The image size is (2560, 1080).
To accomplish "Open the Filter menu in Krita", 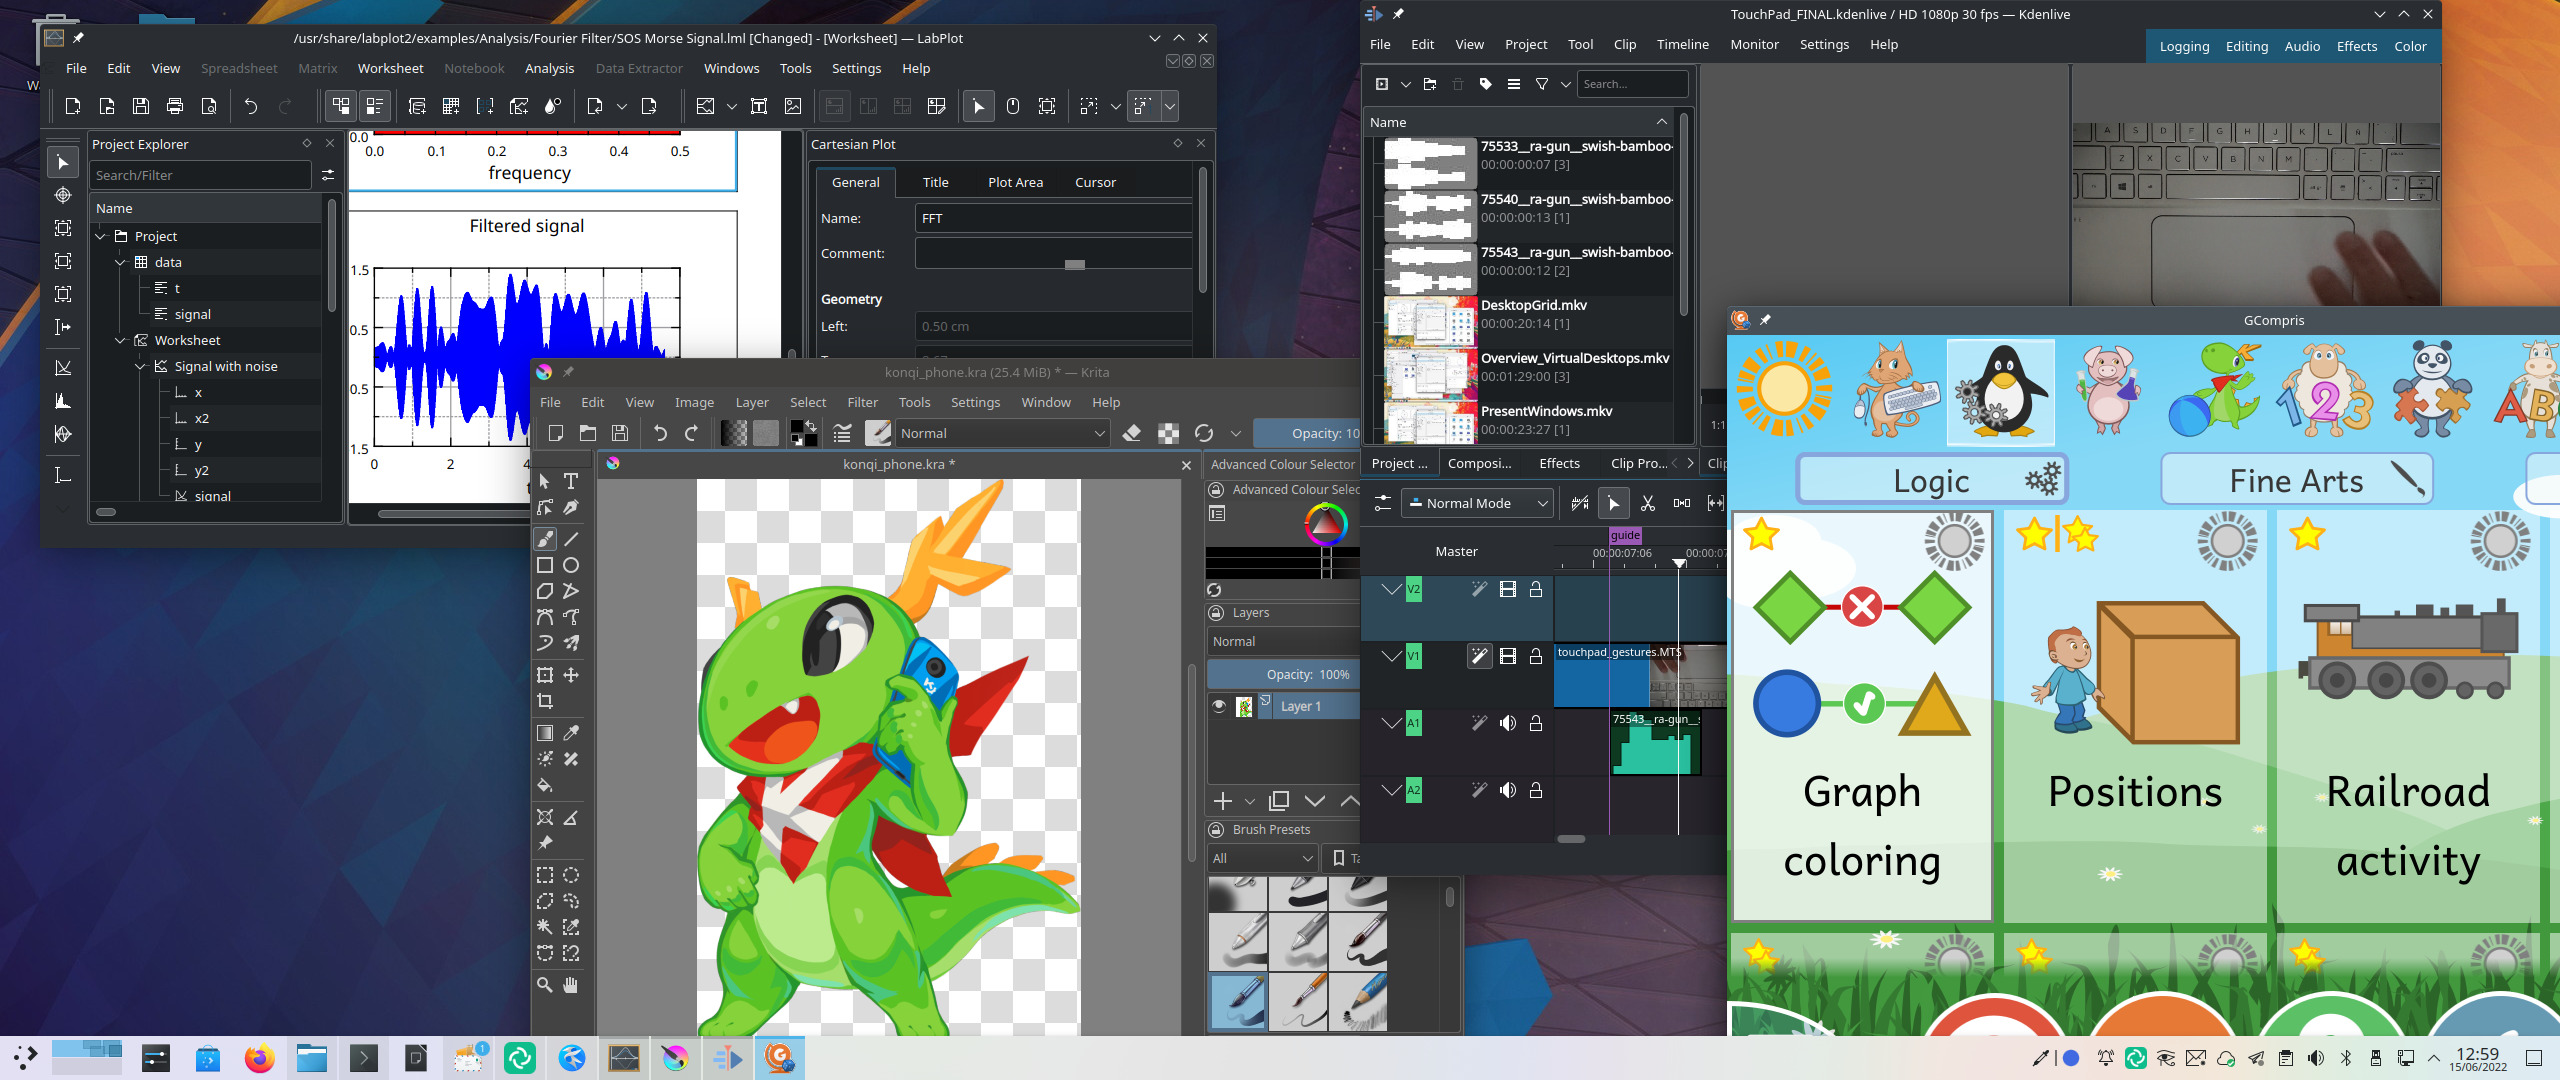I will pos(862,402).
